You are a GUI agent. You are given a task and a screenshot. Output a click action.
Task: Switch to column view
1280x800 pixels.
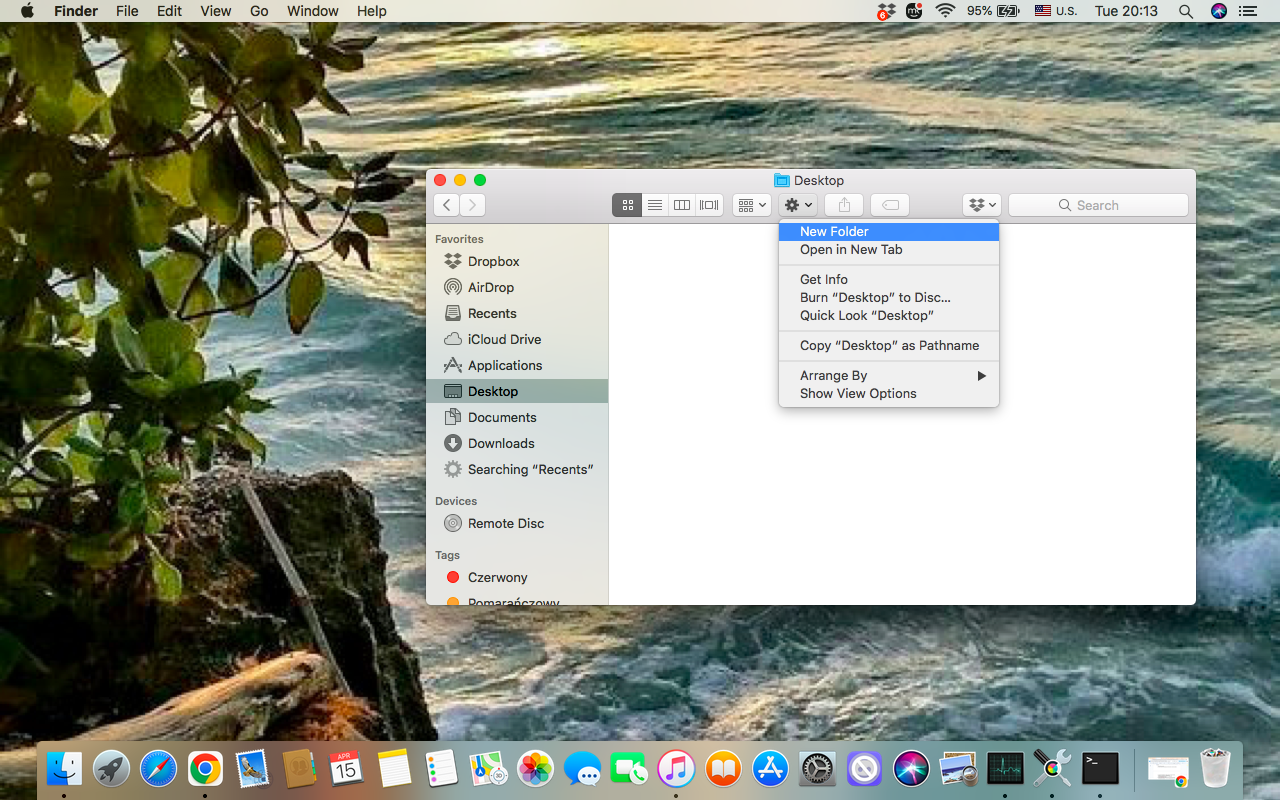[x=682, y=205]
